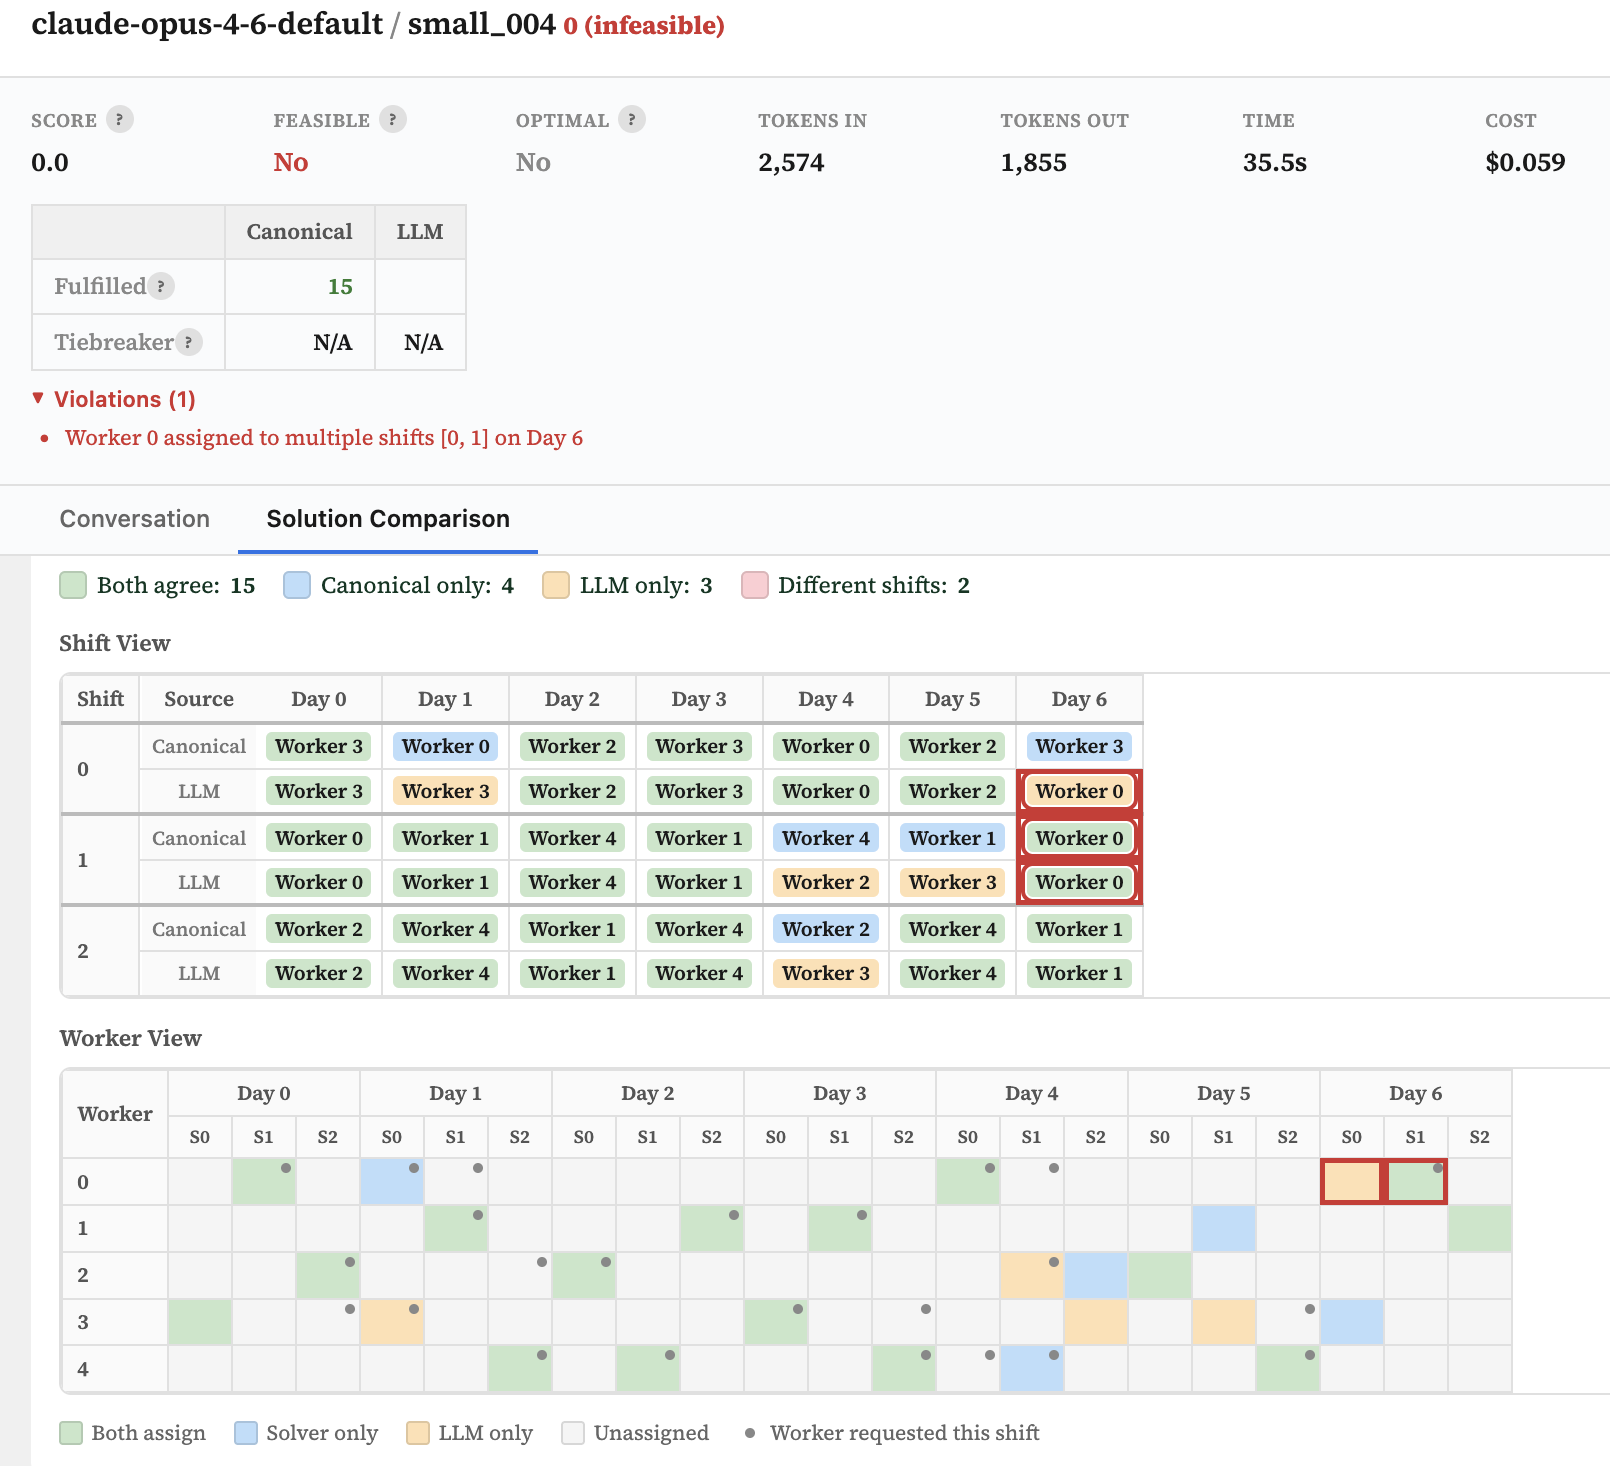Select the Solution Comparison tab
The height and width of the screenshot is (1466, 1610).
click(388, 519)
